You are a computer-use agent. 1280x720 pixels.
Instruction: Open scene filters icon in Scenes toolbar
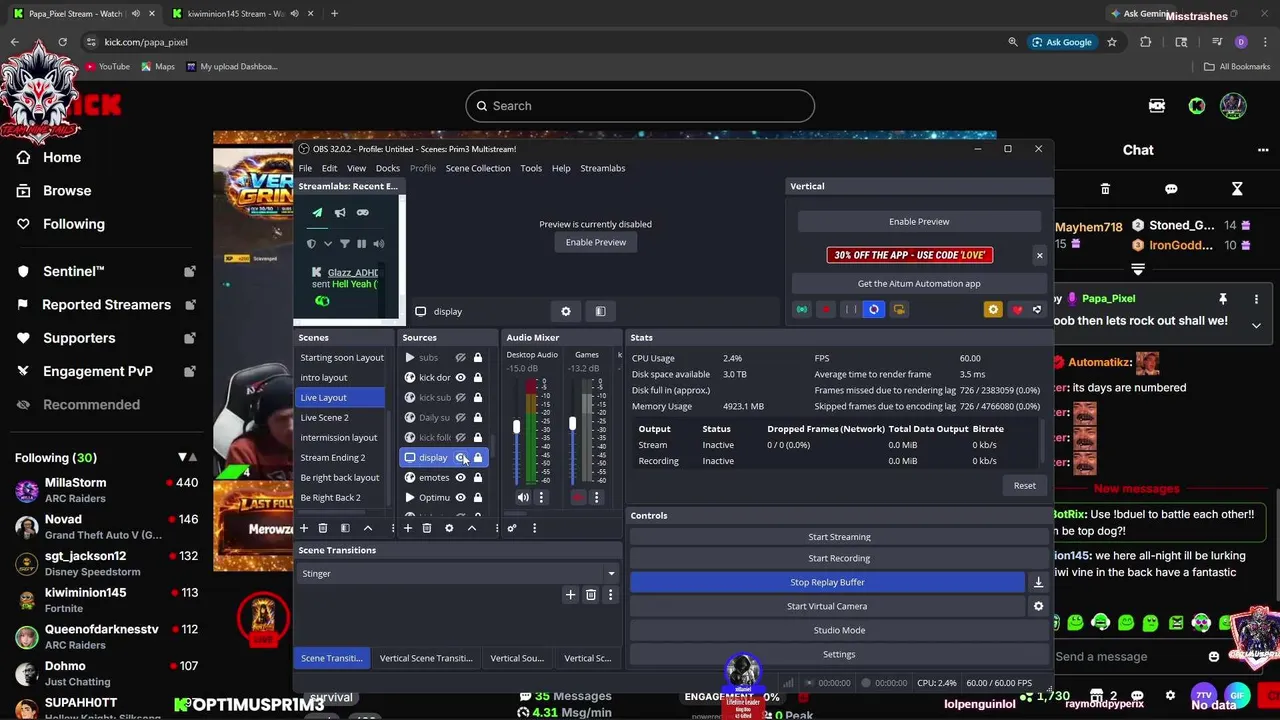pyautogui.click(x=345, y=528)
